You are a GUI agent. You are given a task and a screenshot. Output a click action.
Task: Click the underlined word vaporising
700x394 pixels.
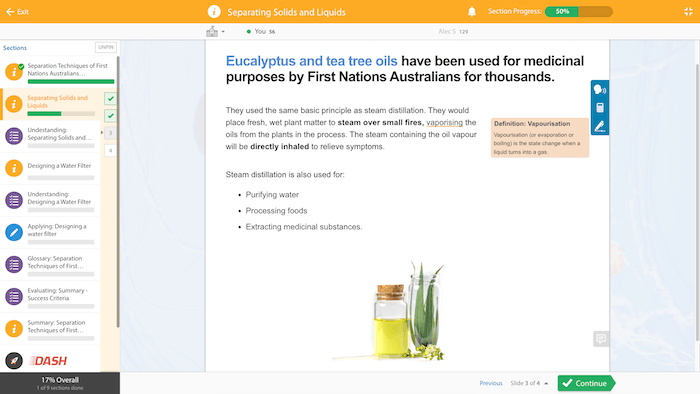pyautogui.click(x=444, y=122)
